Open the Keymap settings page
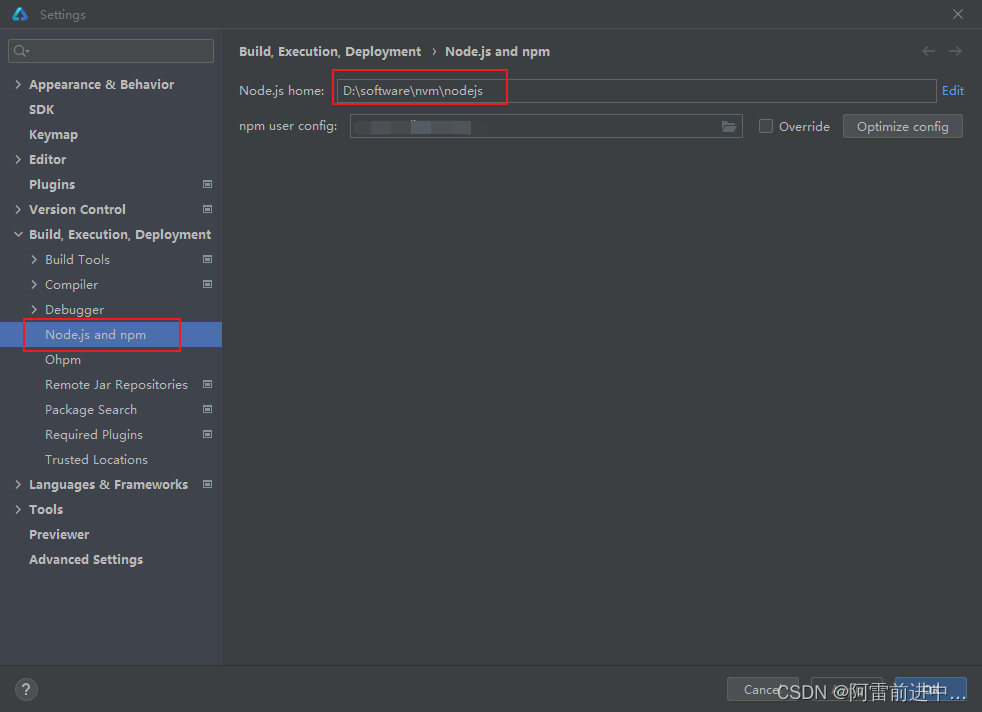 point(53,135)
